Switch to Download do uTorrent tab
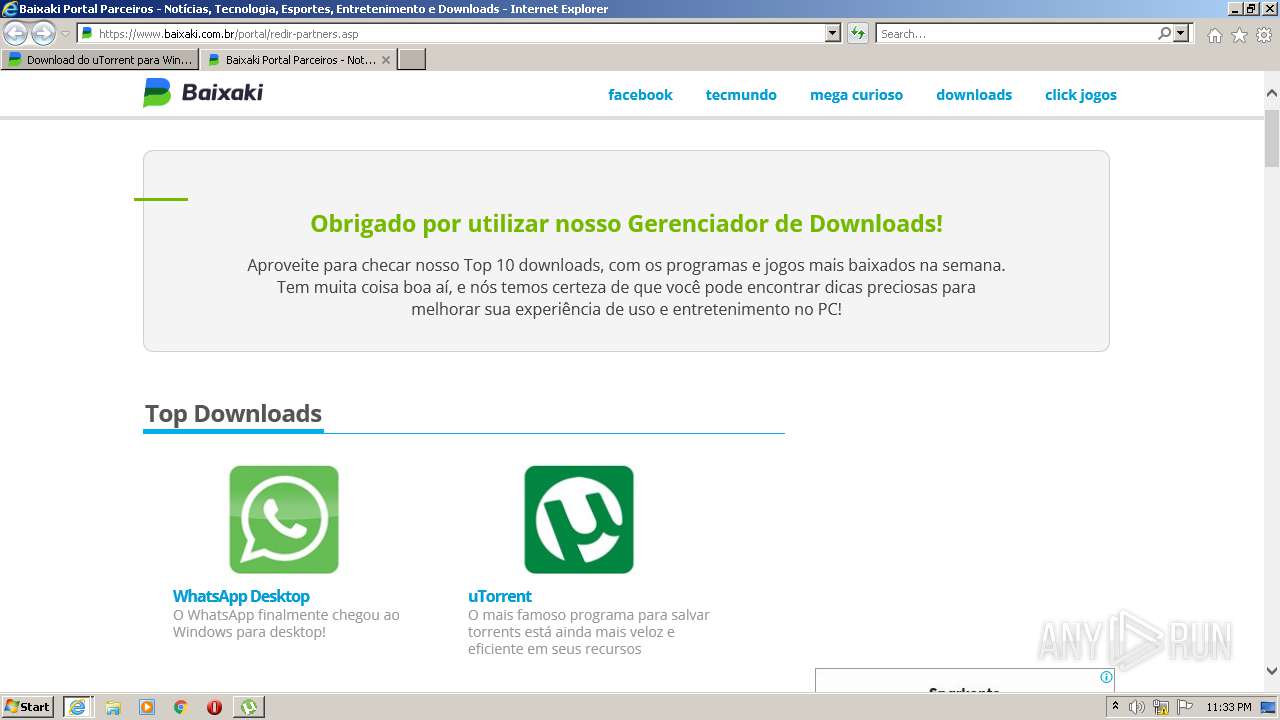The image size is (1280, 720). click(x=99, y=60)
